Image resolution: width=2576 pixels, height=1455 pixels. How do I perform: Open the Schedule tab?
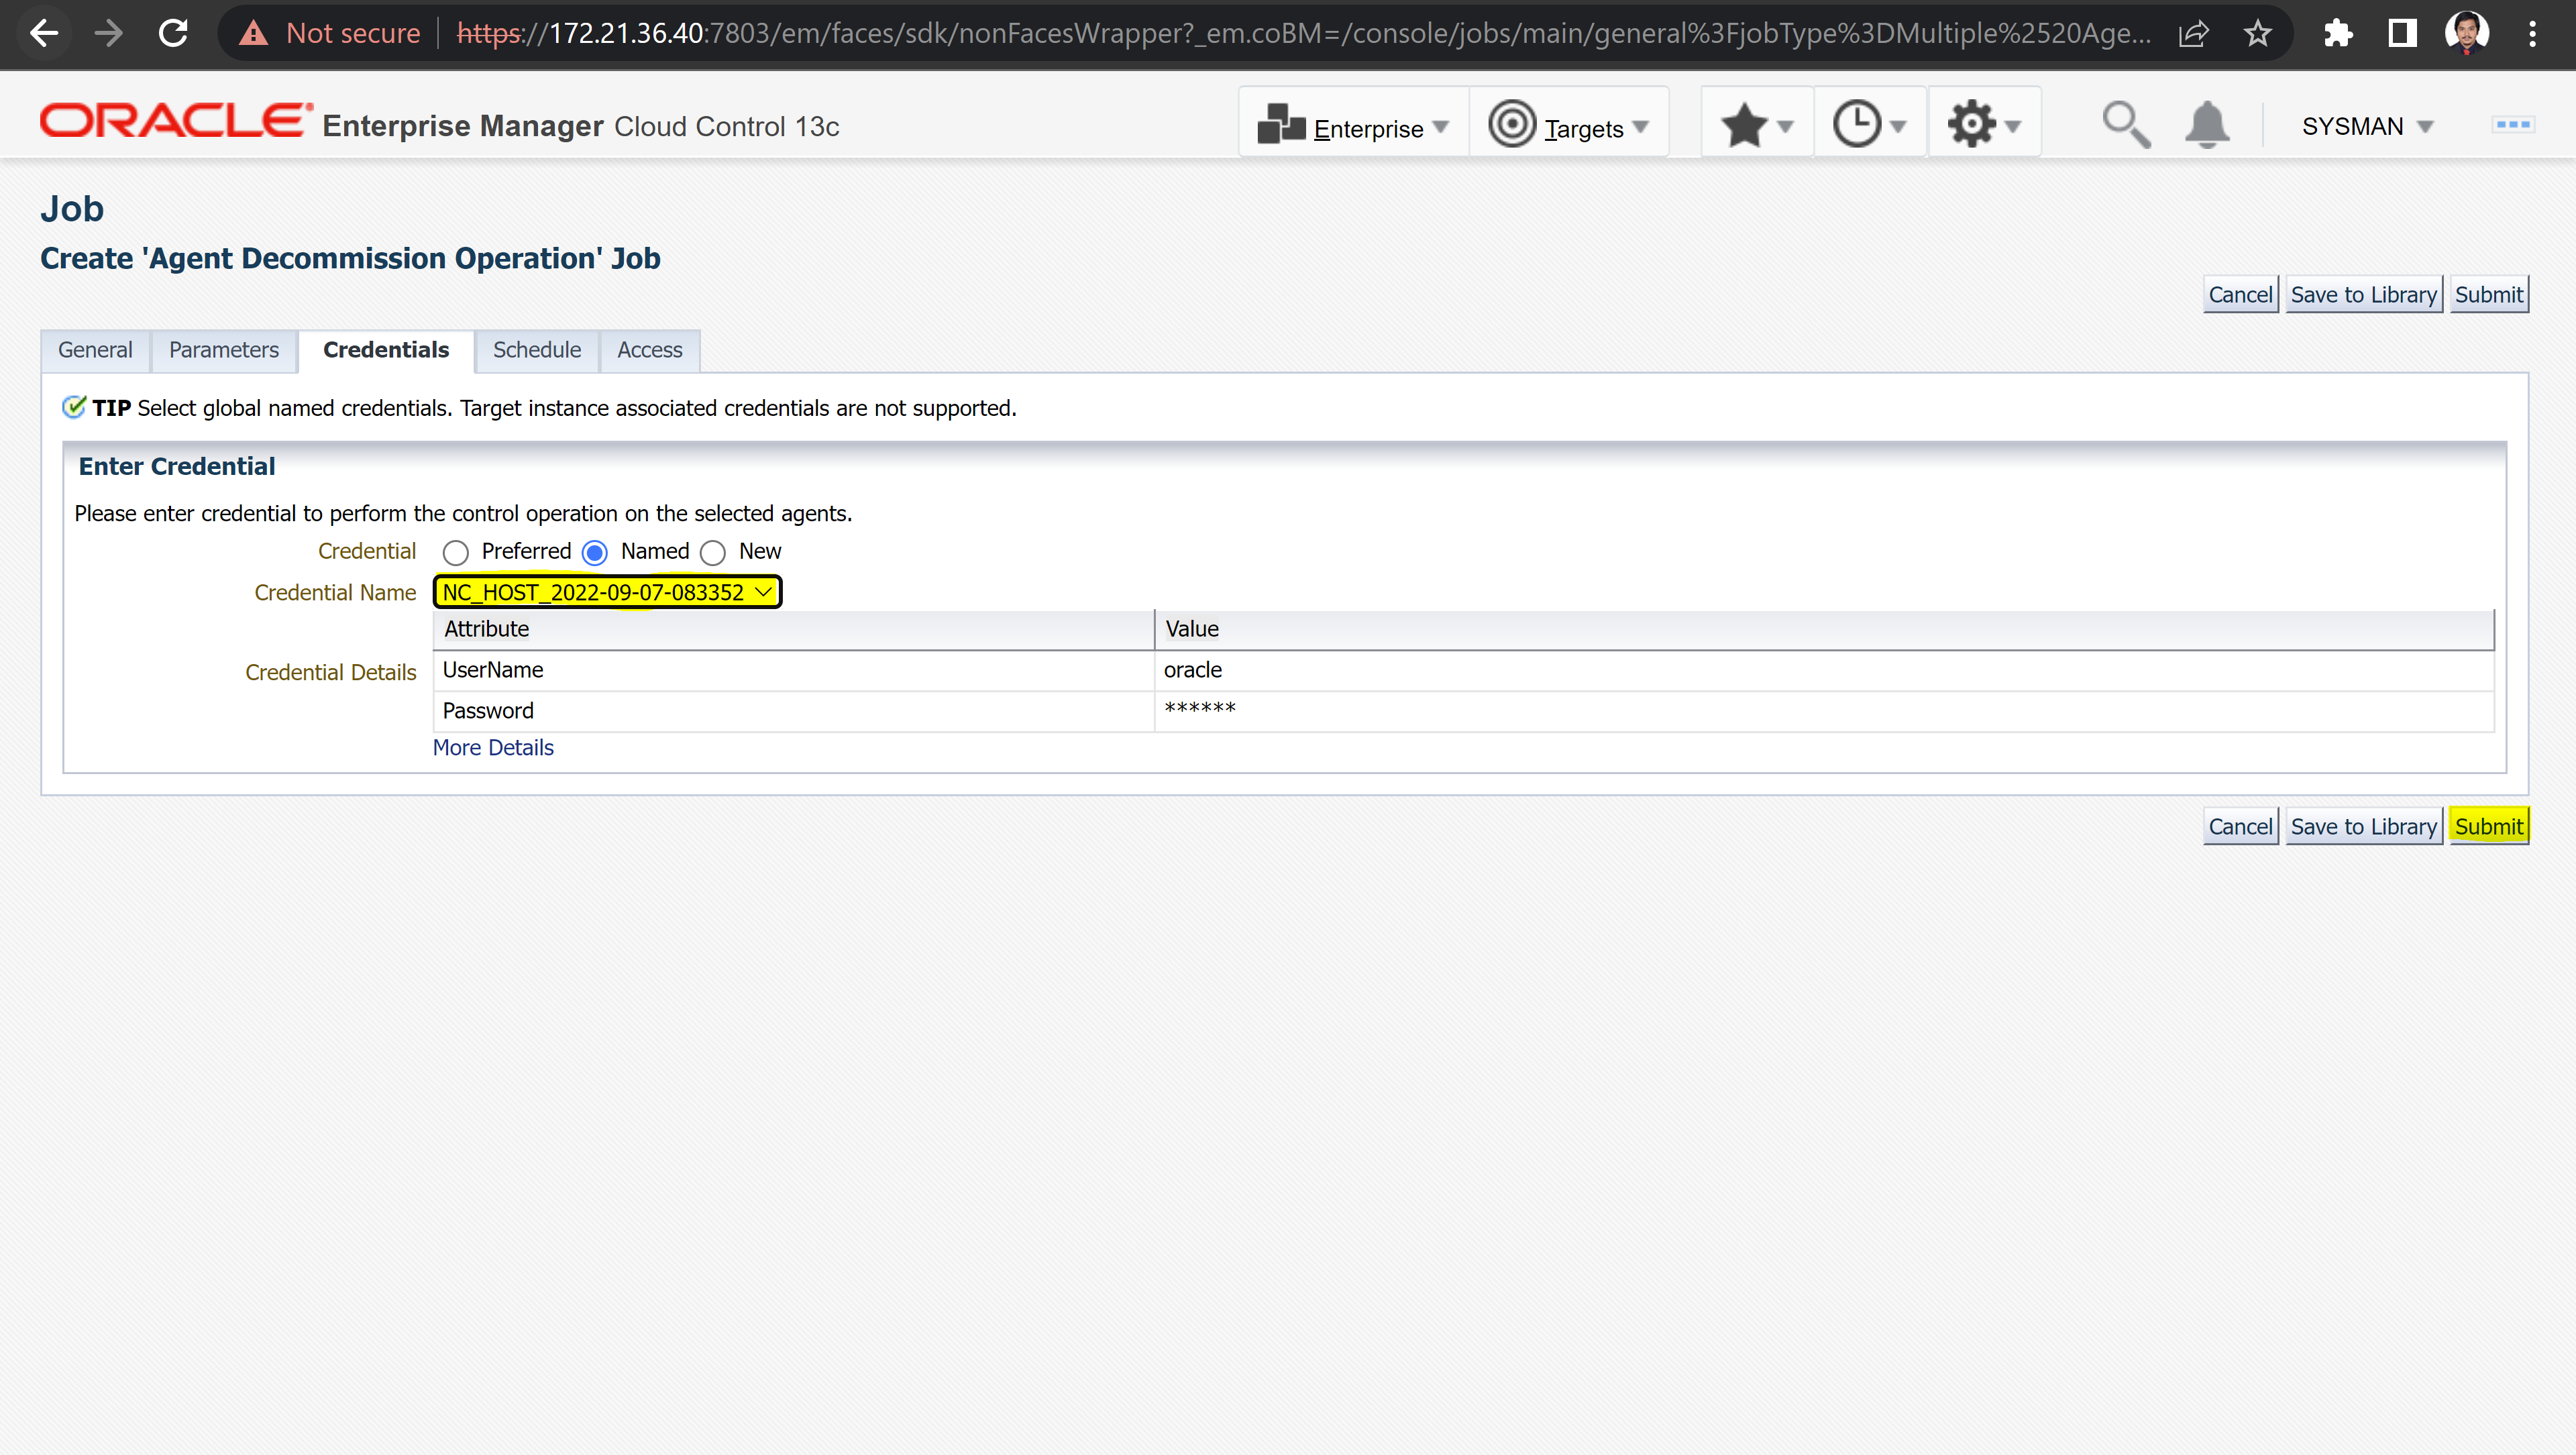point(537,351)
